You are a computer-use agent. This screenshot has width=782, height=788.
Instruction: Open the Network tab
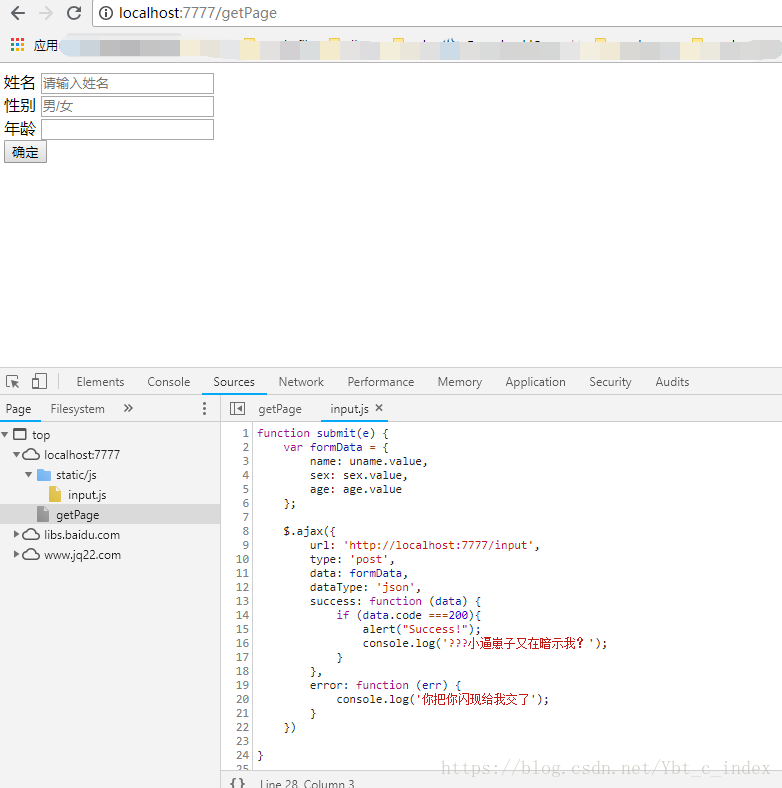pos(302,381)
